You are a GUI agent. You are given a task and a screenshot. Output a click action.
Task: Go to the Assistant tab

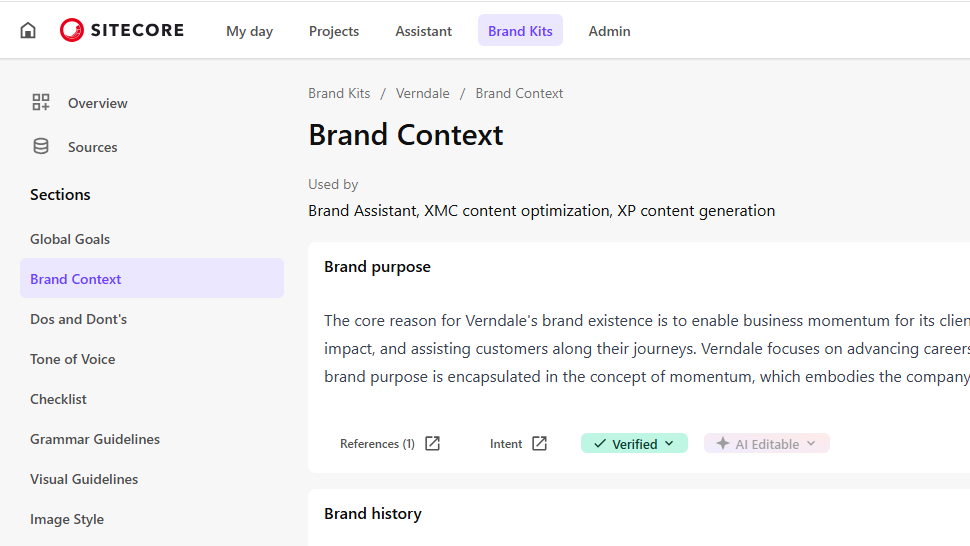click(424, 31)
